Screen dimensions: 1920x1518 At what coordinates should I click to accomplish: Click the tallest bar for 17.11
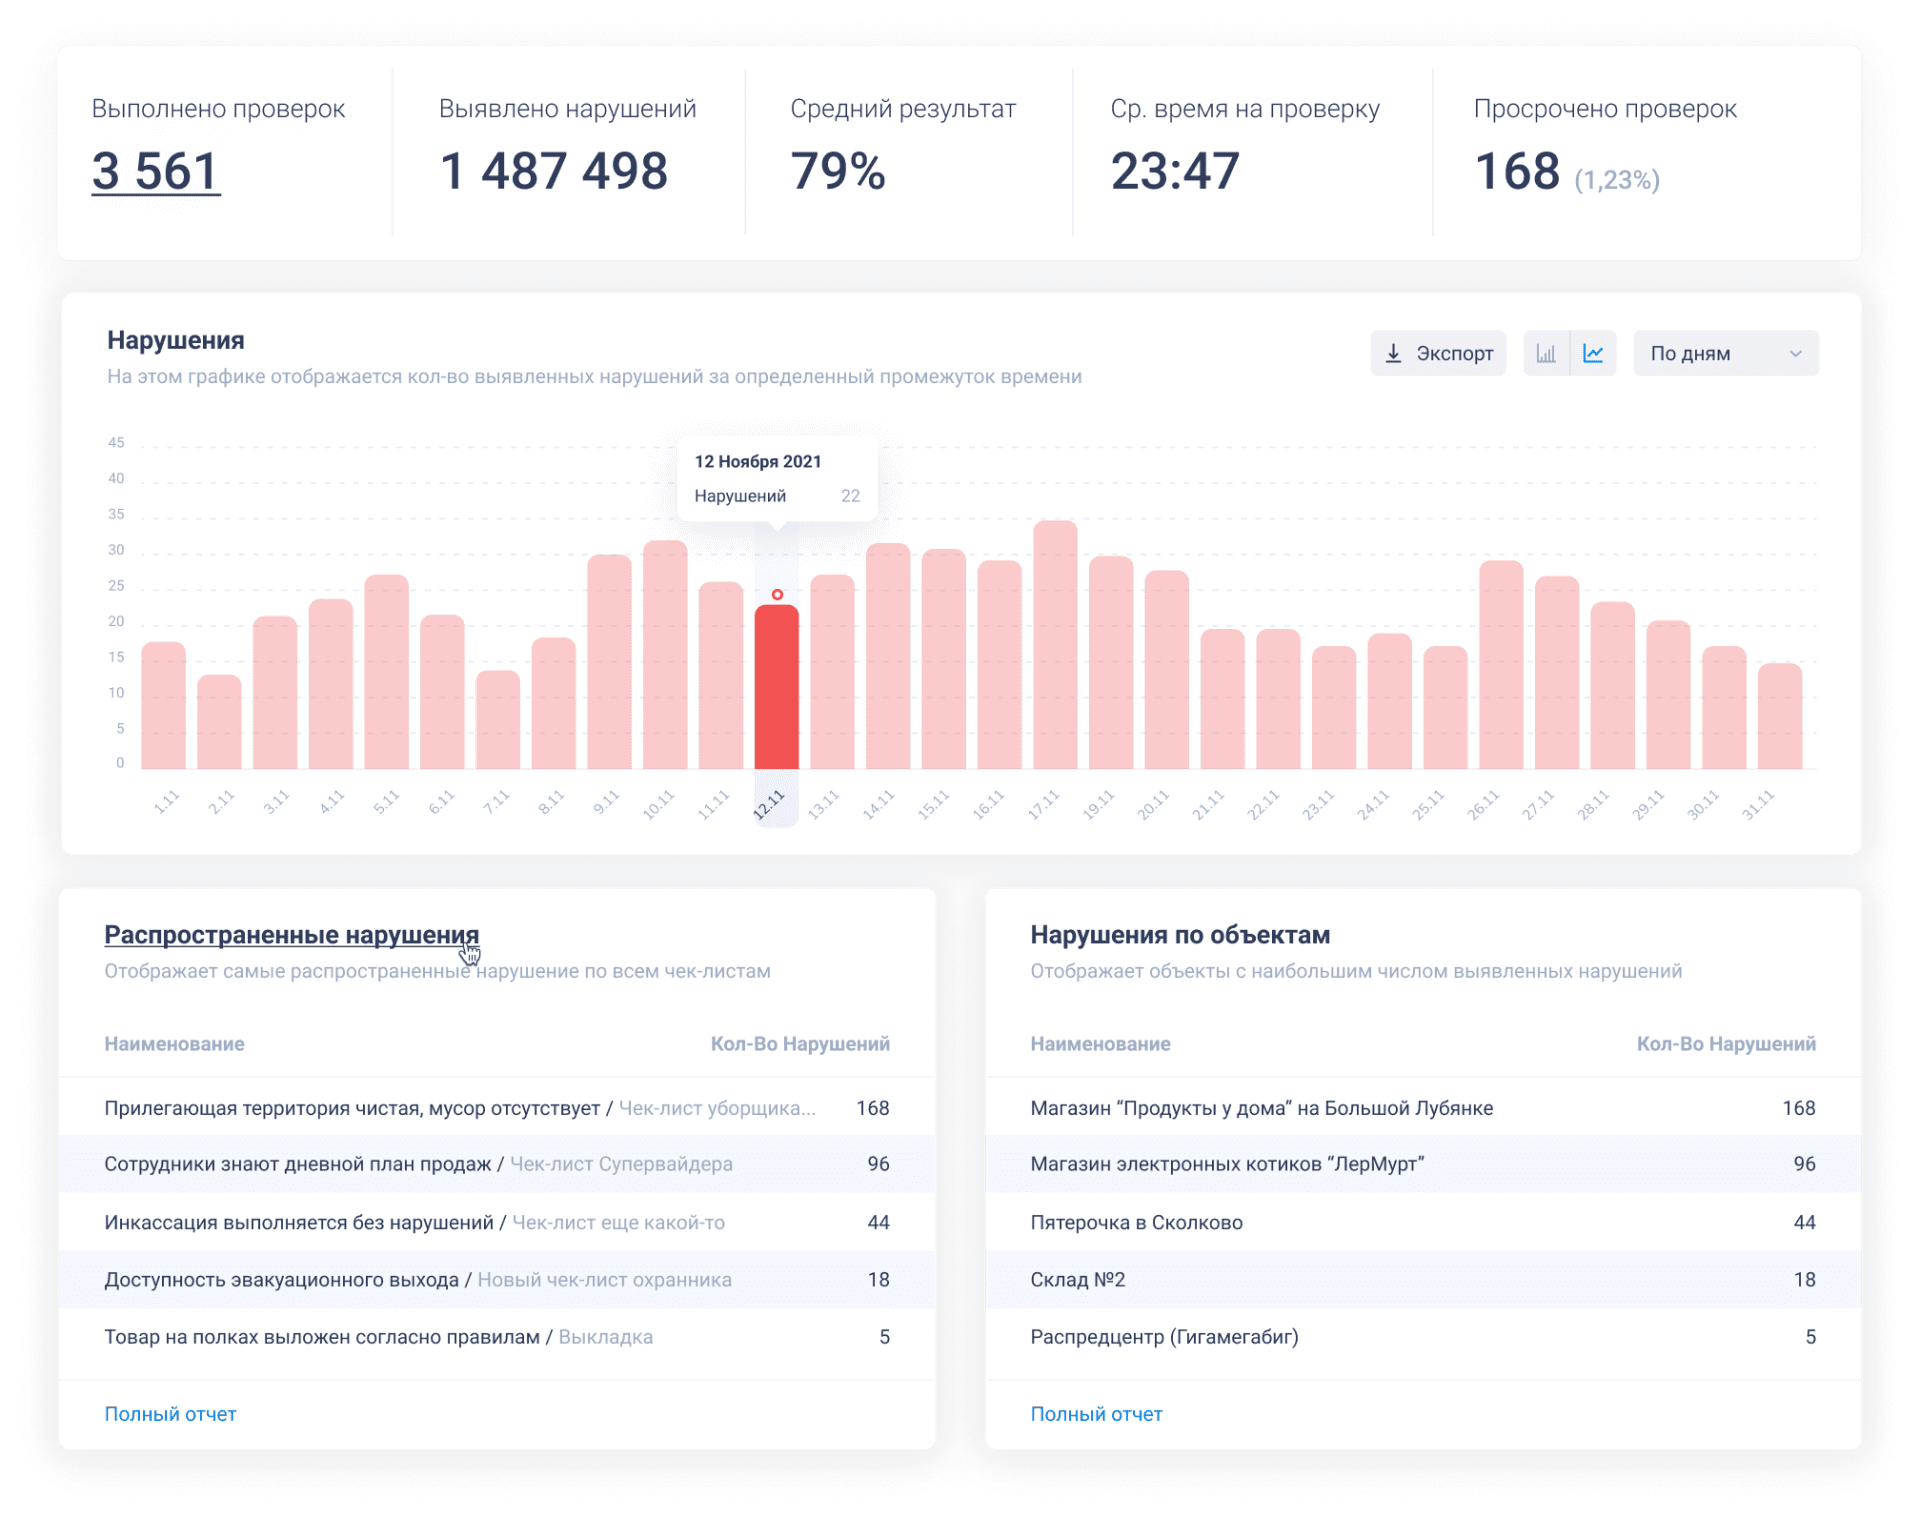tap(1055, 645)
